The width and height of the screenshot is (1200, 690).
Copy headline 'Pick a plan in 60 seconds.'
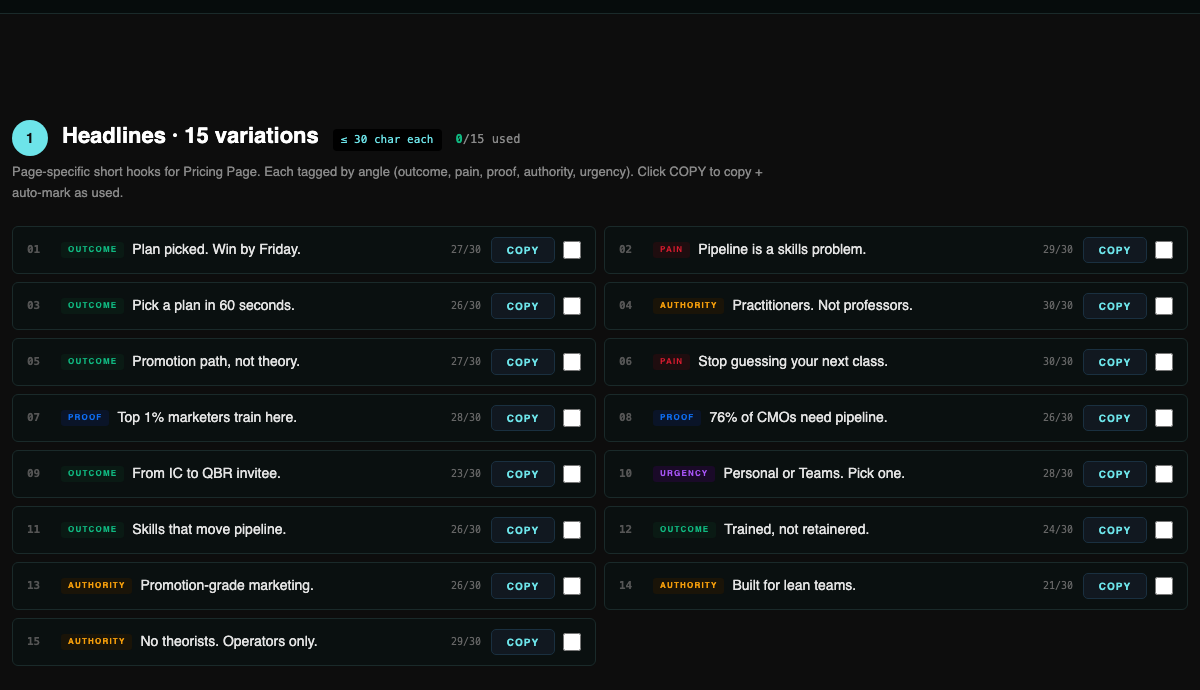[522, 306]
